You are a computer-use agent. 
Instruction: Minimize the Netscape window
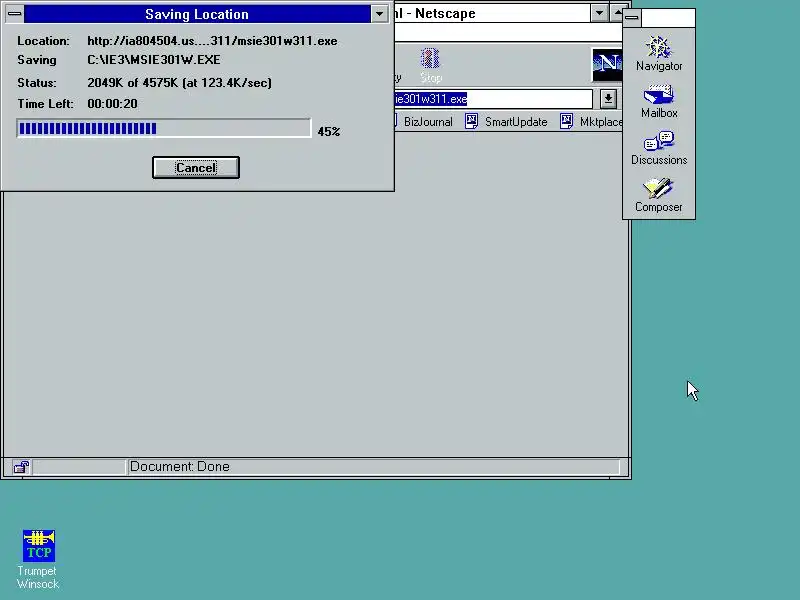click(599, 13)
